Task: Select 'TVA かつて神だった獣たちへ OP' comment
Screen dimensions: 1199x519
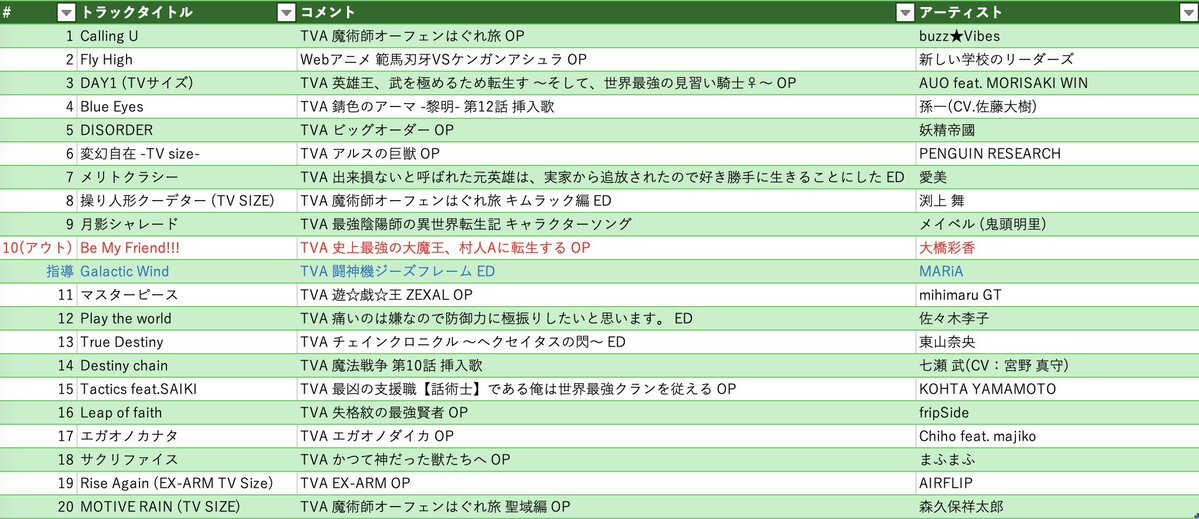Action: (606, 459)
